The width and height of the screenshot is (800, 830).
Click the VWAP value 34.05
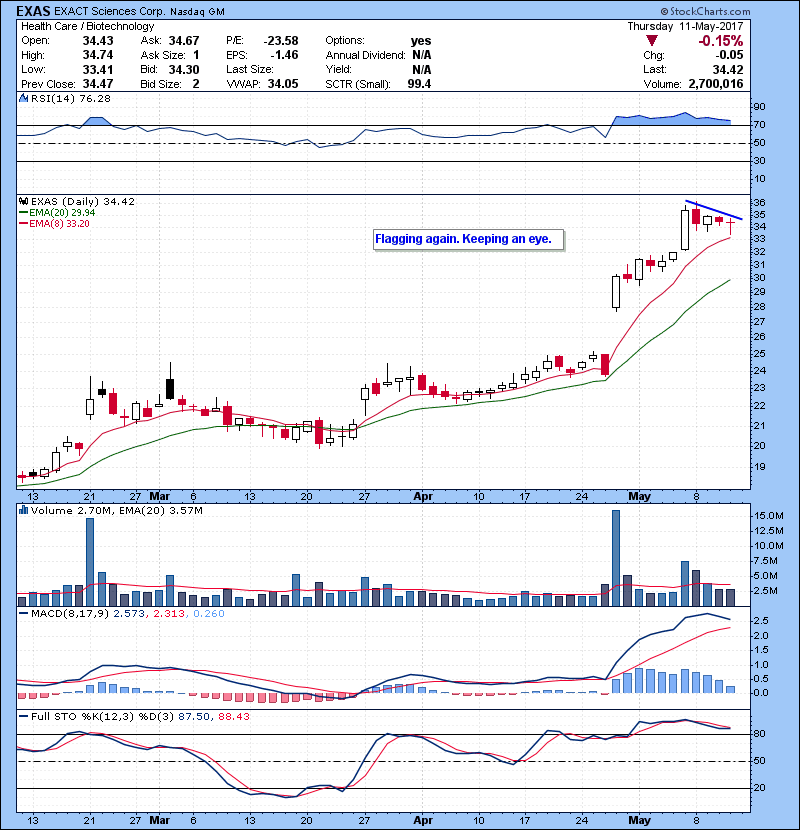283,84
